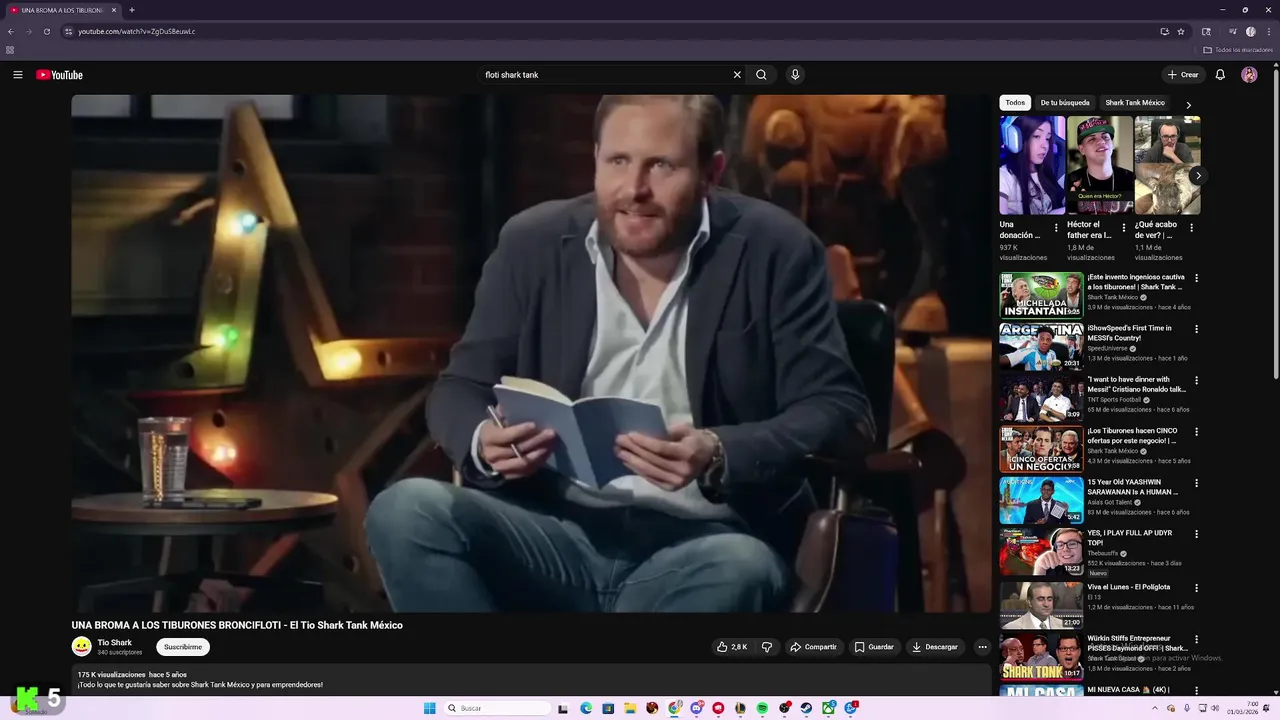Open more actions ellipsis under the video

pyautogui.click(x=982, y=647)
